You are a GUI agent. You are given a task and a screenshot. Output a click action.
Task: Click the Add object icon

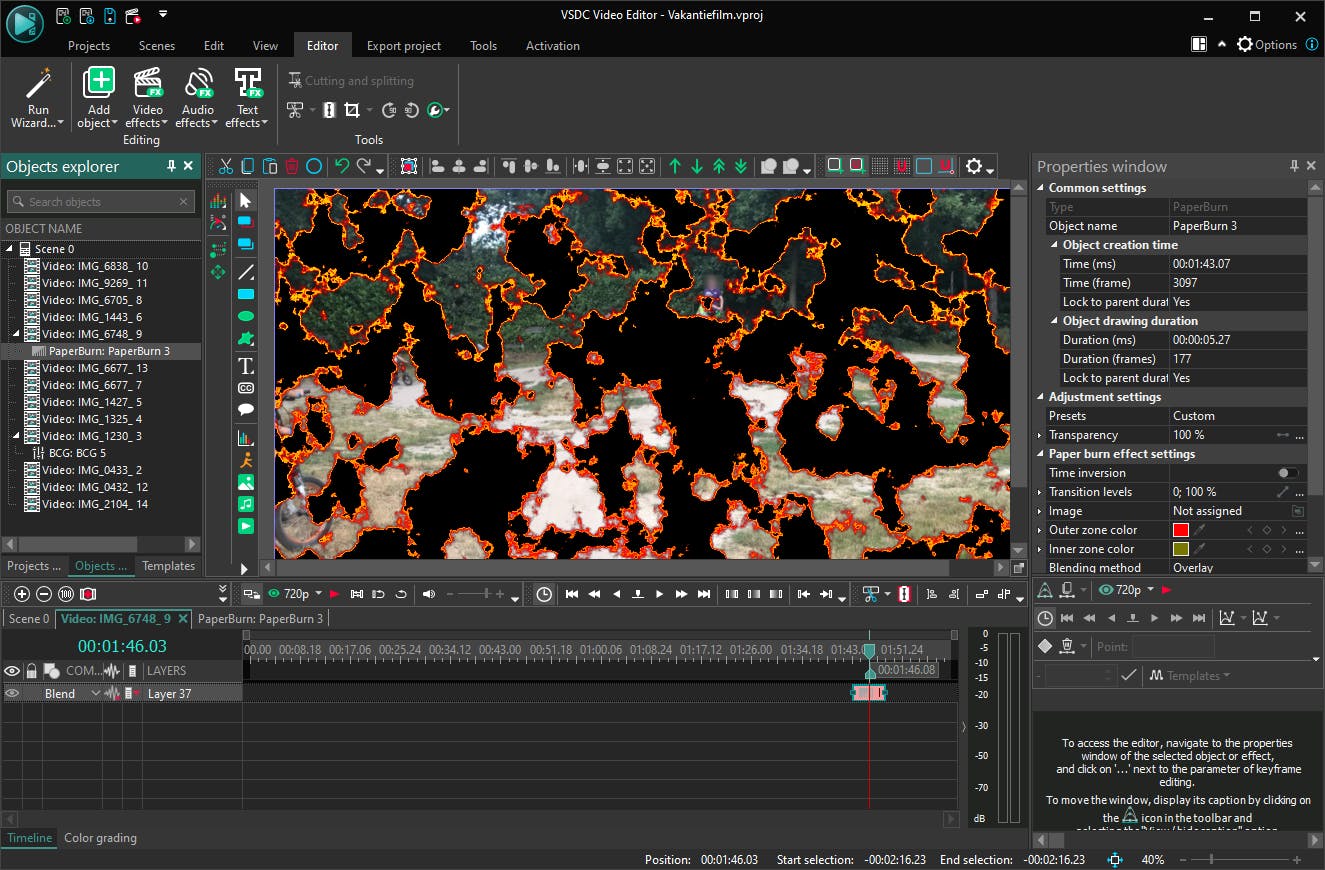[x=99, y=84]
